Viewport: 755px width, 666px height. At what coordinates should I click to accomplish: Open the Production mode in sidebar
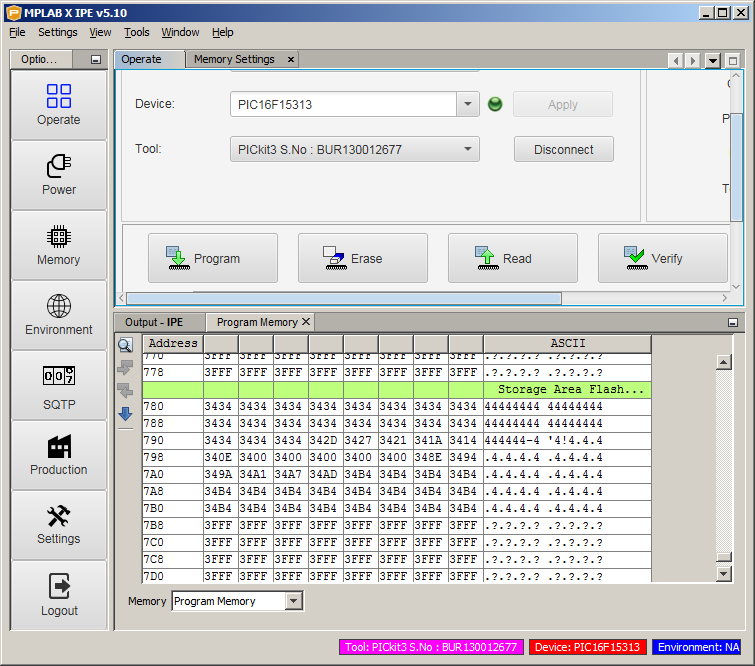click(x=59, y=455)
